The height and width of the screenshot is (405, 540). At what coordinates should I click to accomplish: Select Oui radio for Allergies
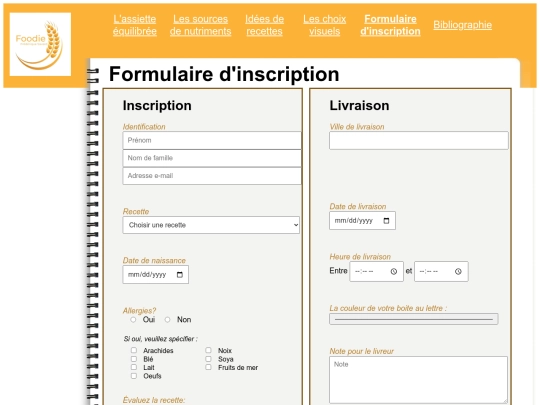[133, 320]
